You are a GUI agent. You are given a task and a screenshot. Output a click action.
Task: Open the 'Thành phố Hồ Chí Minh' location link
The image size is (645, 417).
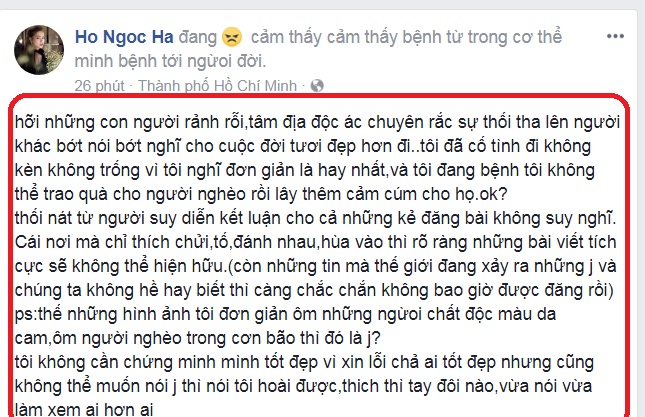pyautogui.click(x=217, y=86)
